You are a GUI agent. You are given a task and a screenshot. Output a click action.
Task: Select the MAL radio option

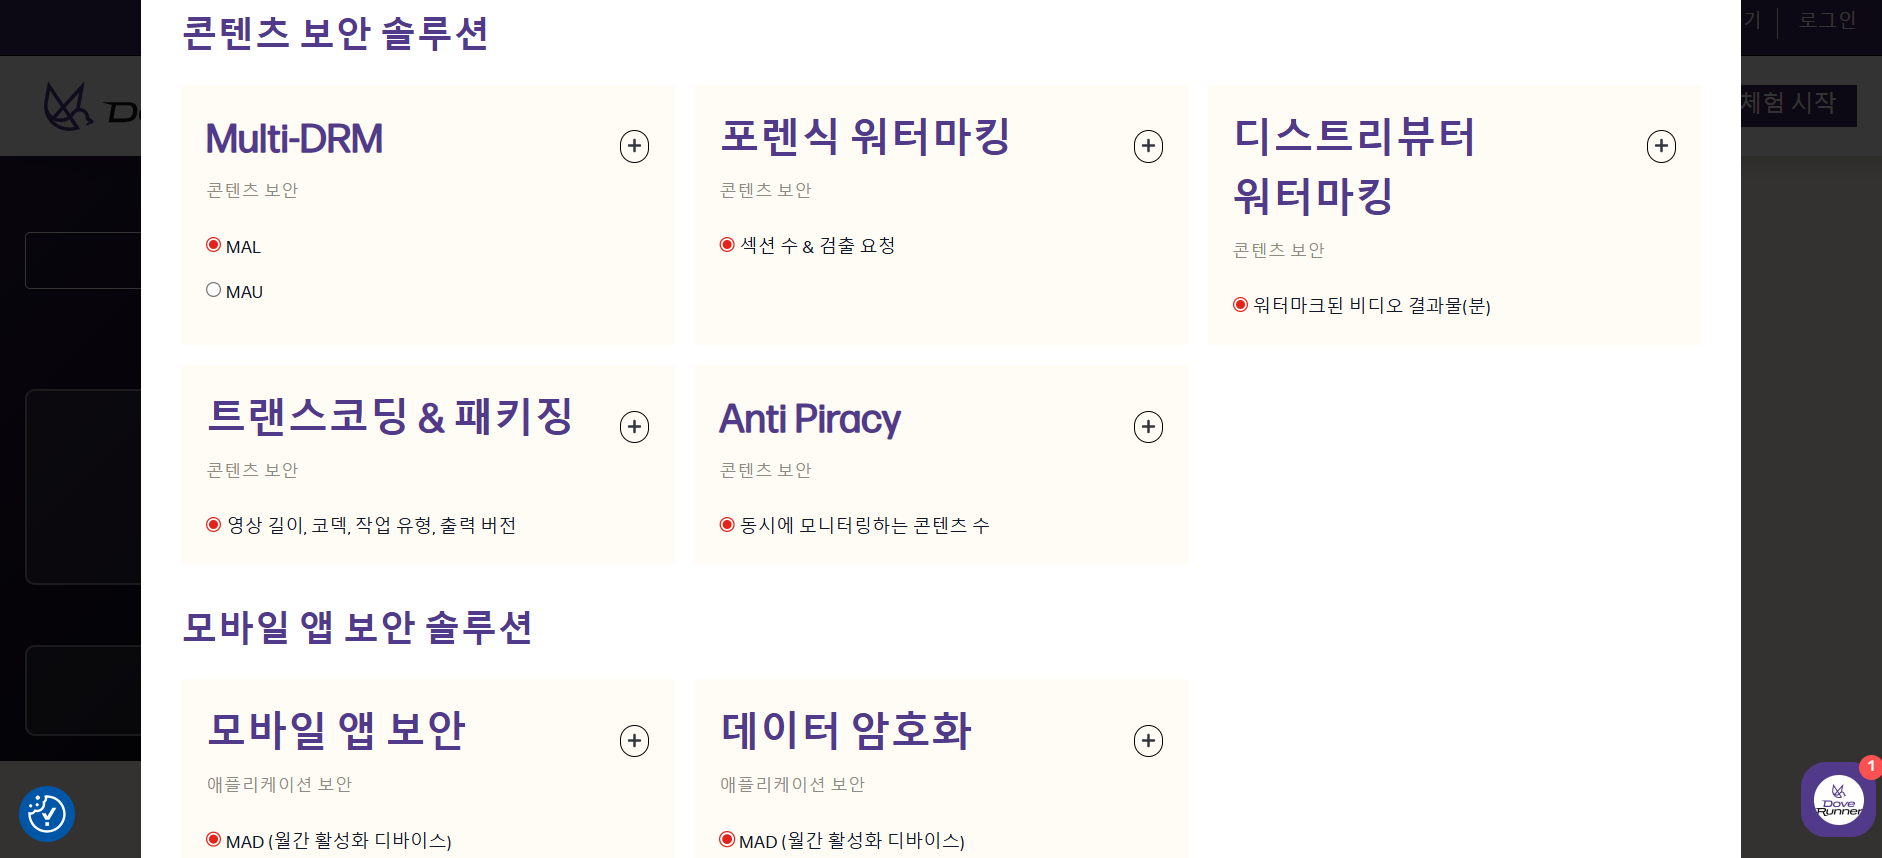[214, 245]
